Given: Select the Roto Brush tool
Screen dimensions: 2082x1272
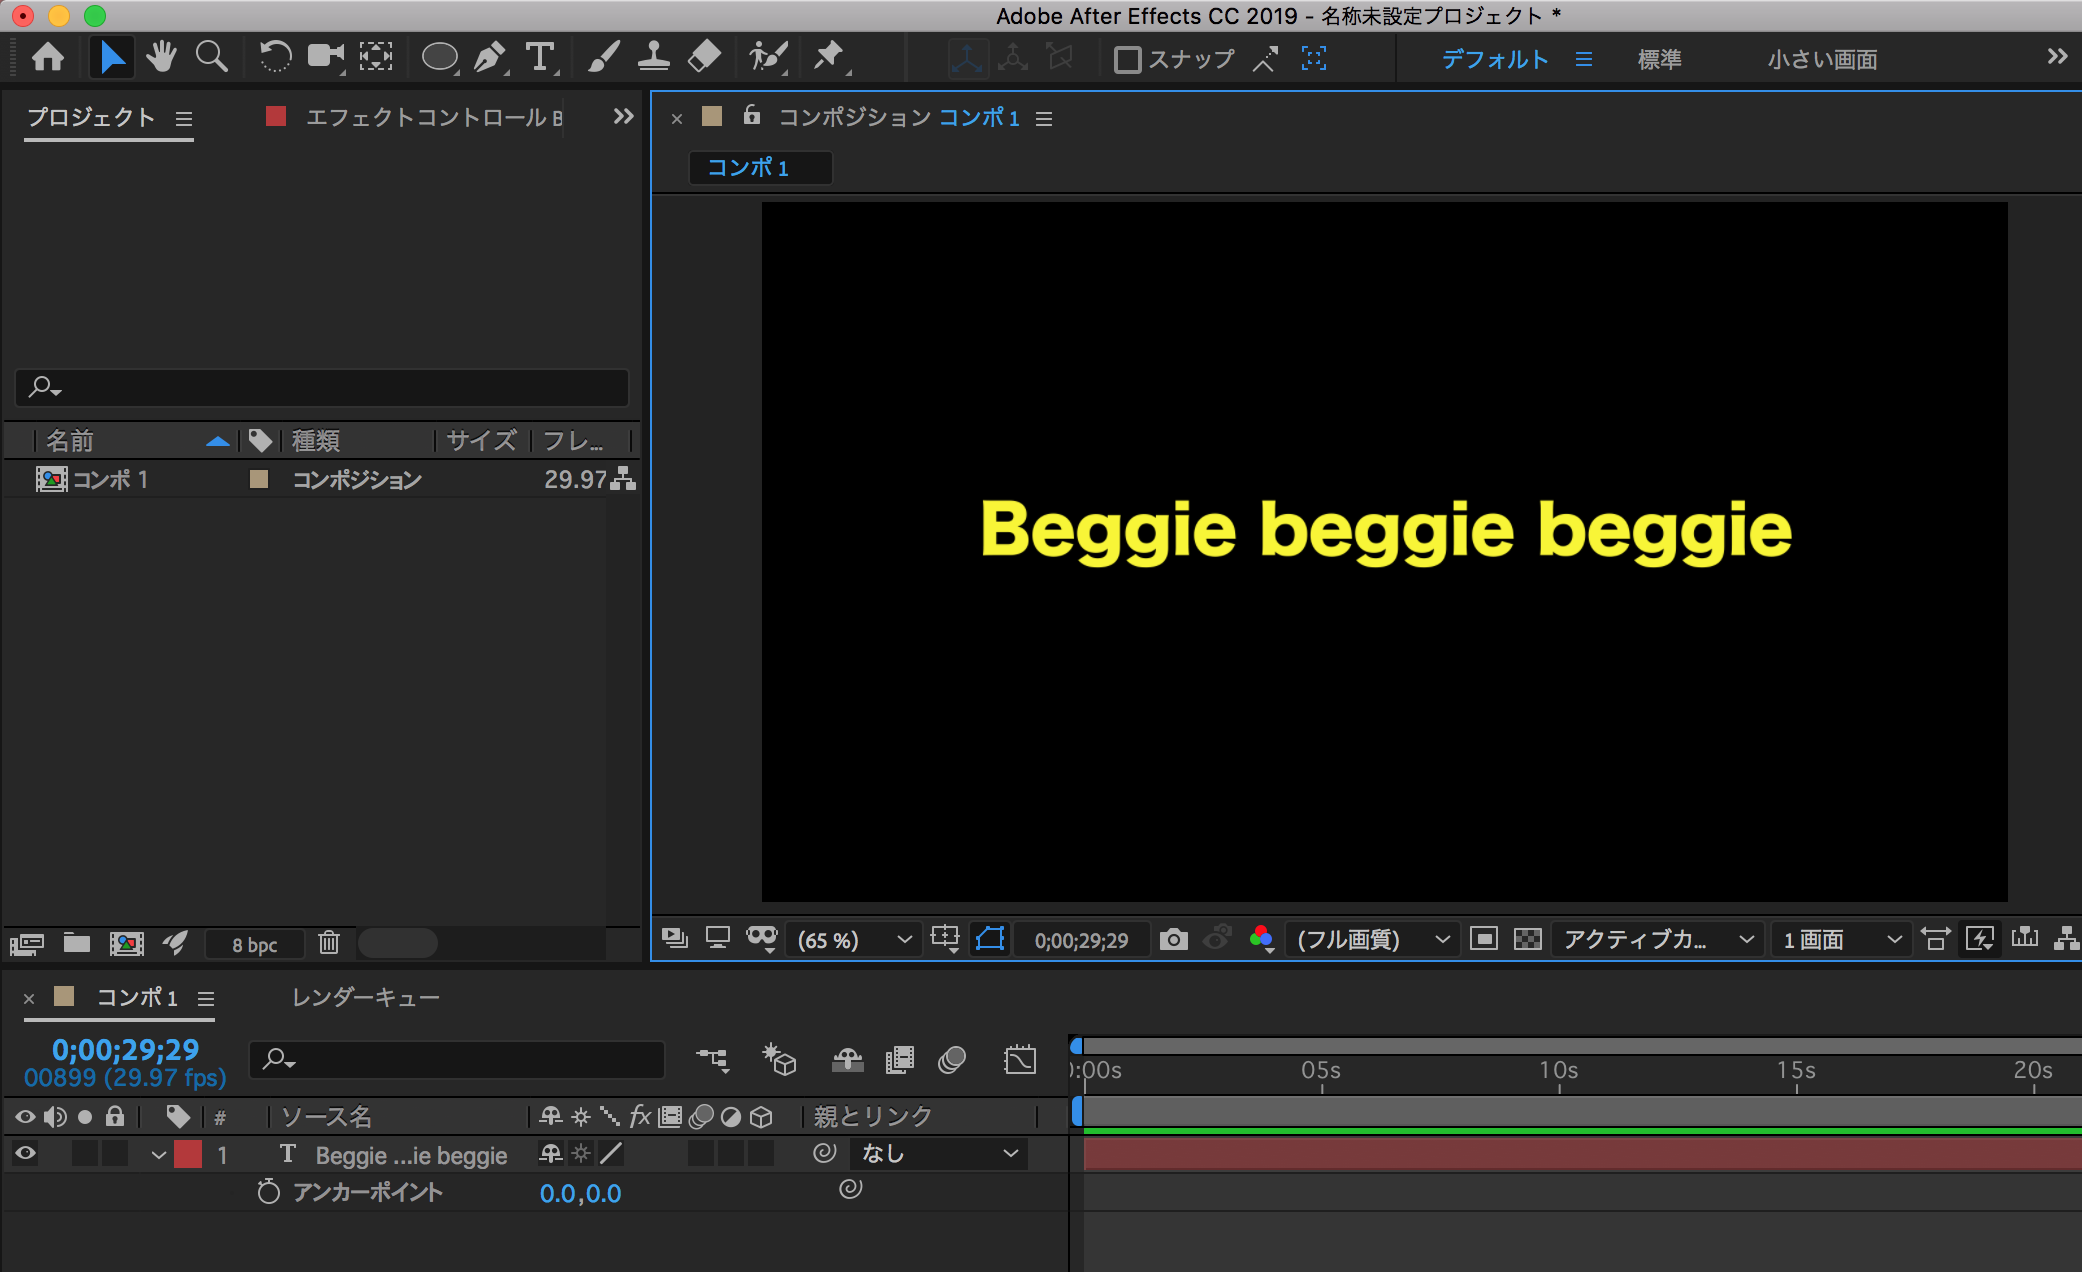Looking at the screenshot, I should pos(768,57).
